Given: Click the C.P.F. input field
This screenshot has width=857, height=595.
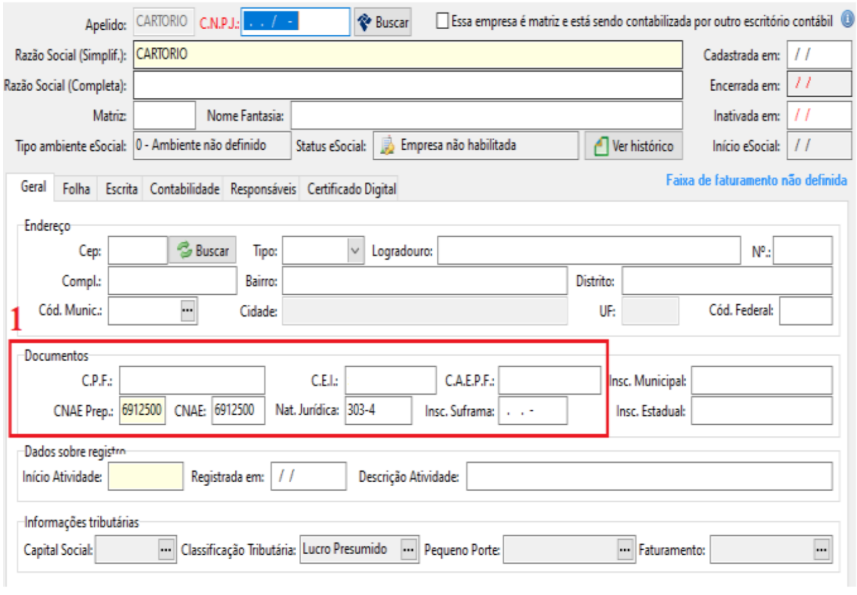Looking at the screenshot, I should pyautogui.click(x=192, y=380).
